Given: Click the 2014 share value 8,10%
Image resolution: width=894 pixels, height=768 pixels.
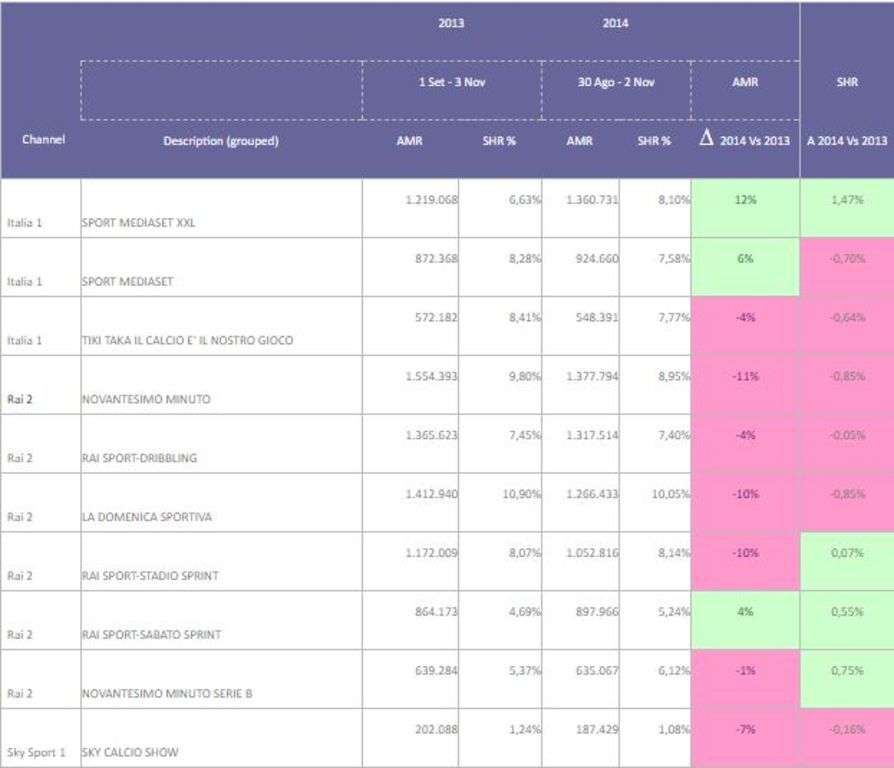Looking at the screenshot, I should pyautogui.click(x=674, y=200).
